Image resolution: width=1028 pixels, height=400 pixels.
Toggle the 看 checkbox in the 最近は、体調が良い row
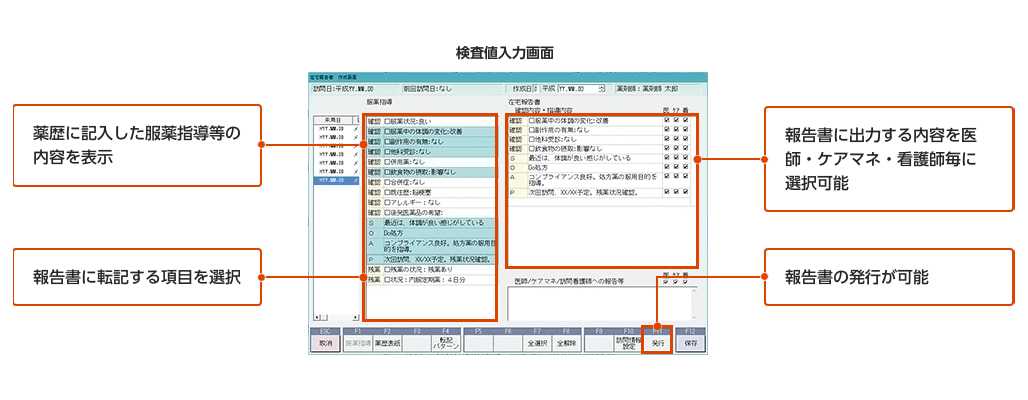(686, 158)
